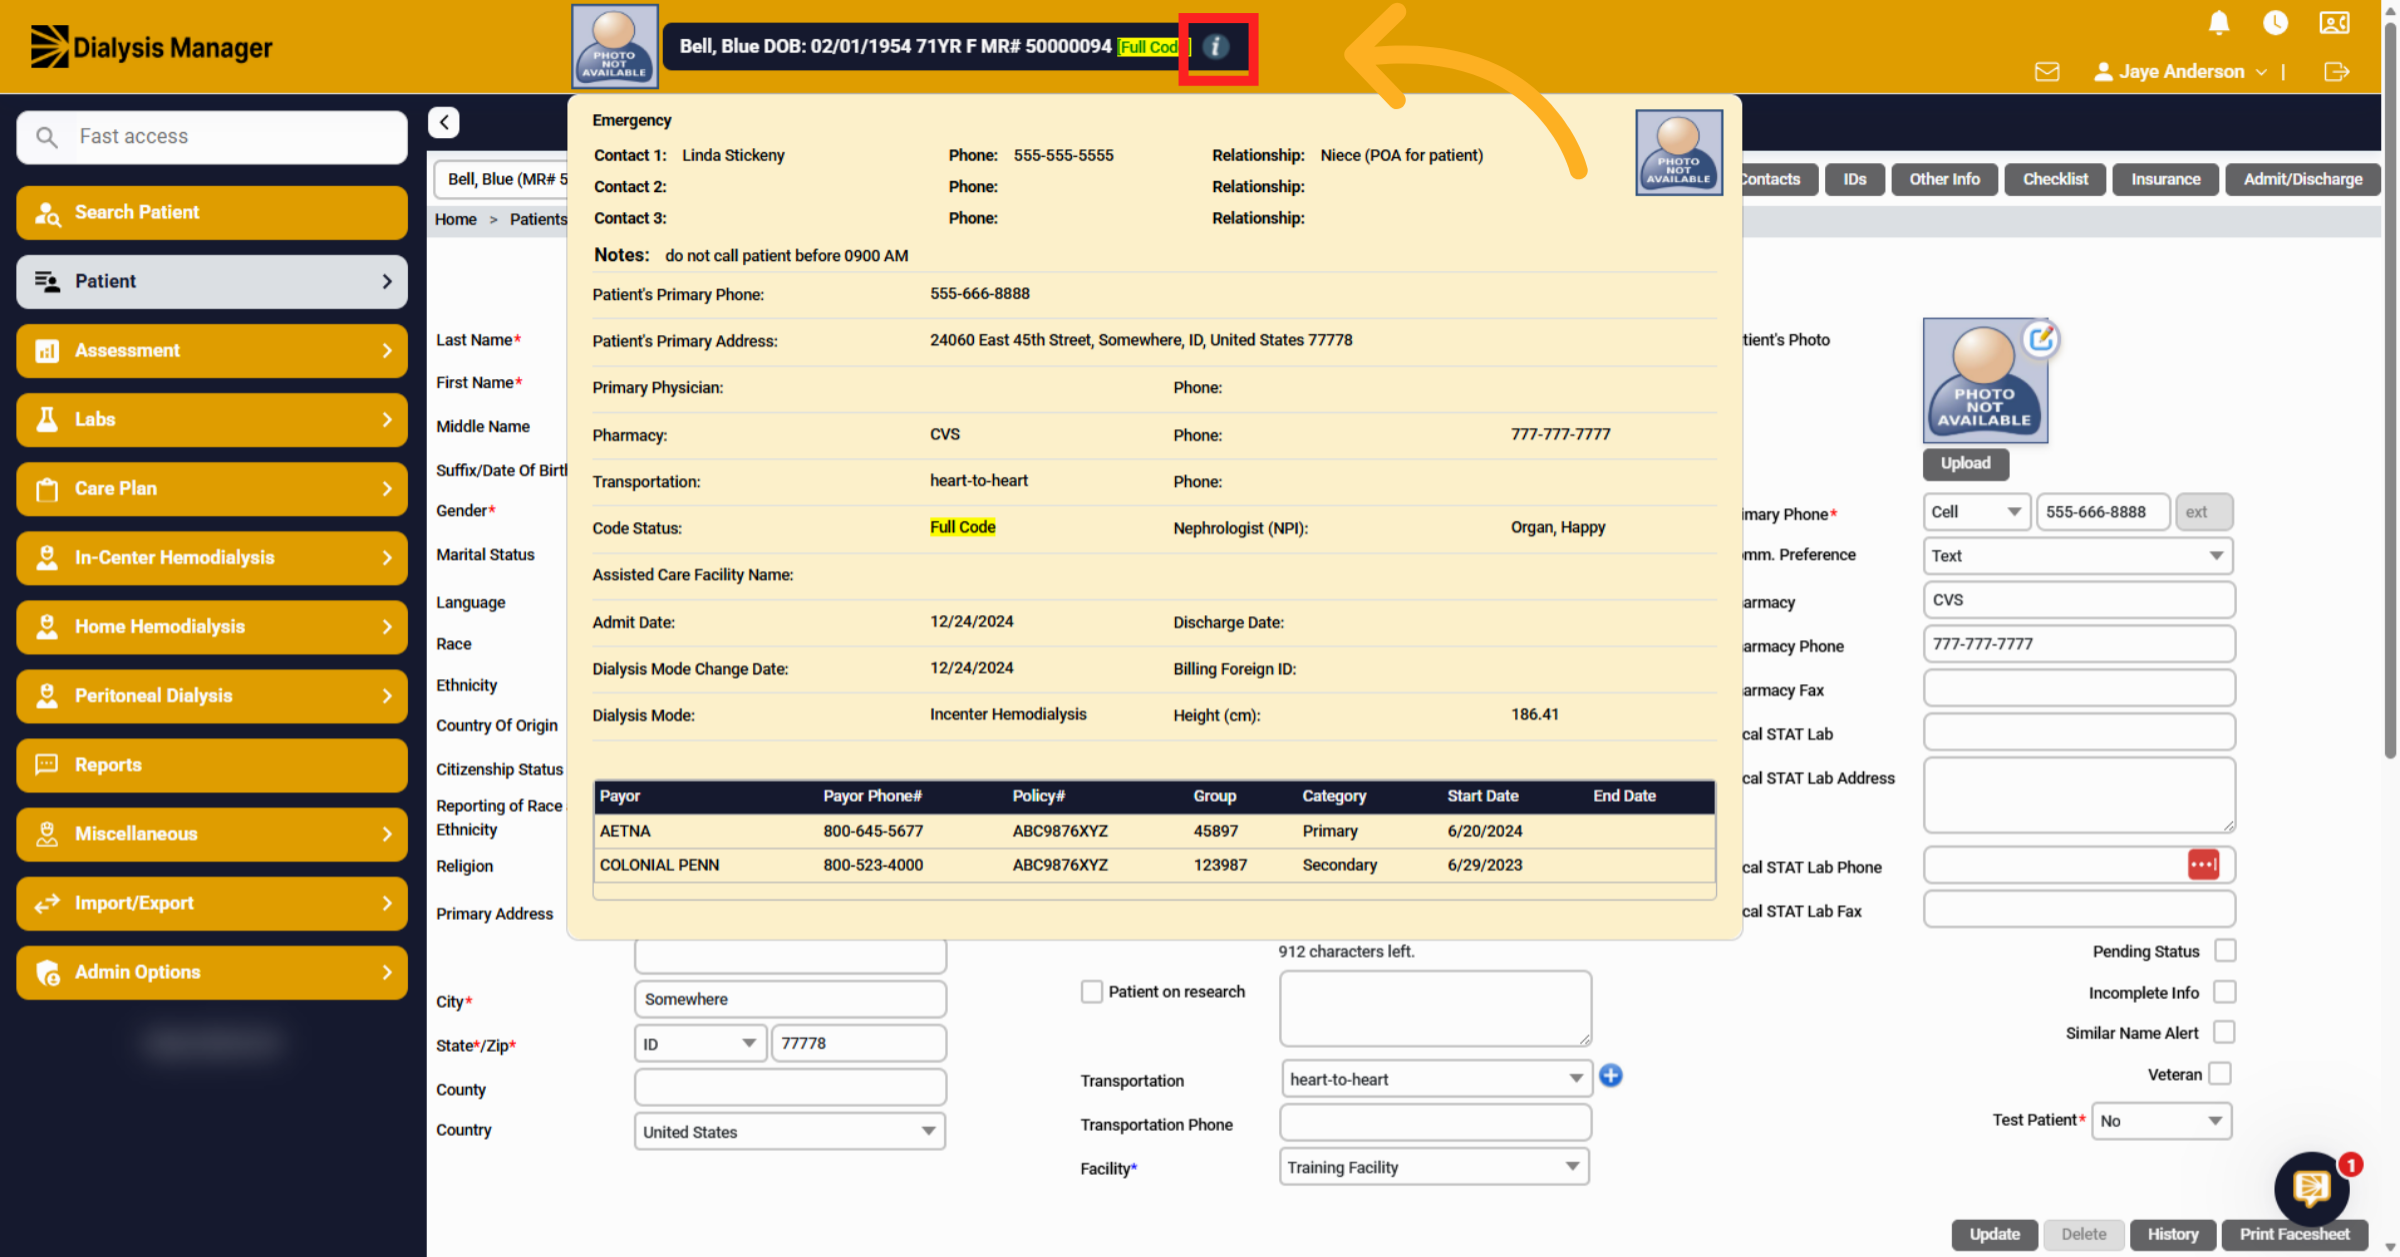Click the logout icon
The image size is (2400, 1257).
pos(2337,72)
